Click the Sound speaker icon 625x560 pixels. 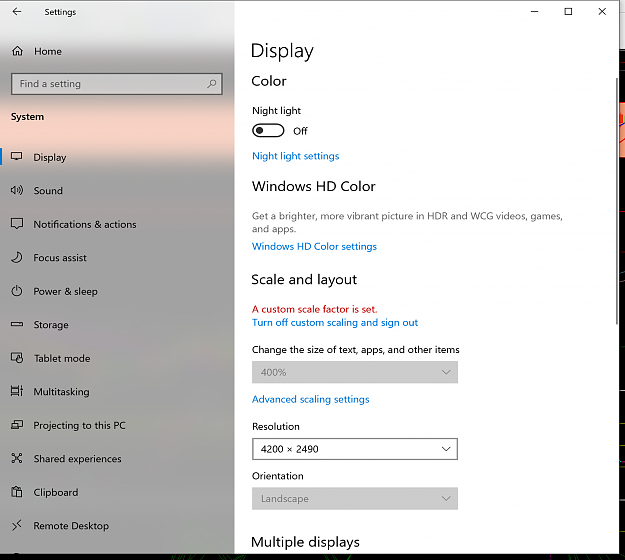click(17, 190)
